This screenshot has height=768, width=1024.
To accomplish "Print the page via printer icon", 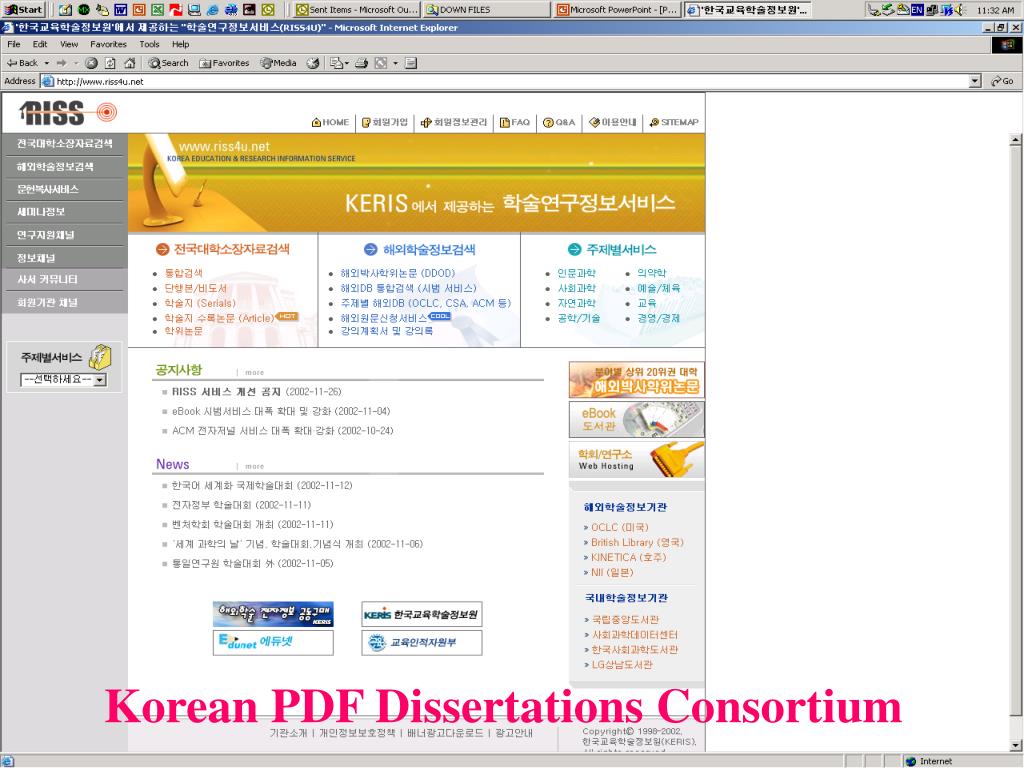I will 361,63.
